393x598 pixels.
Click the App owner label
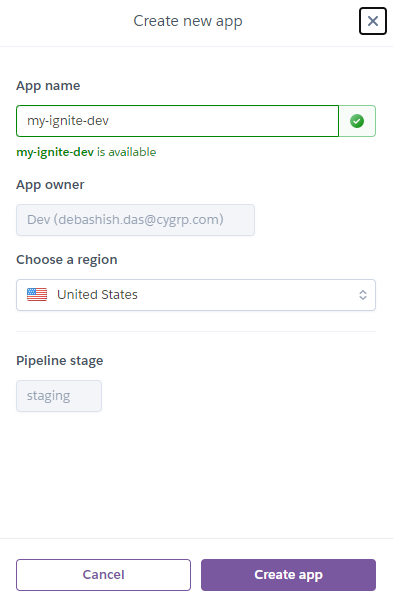click(x=50, y=185)
